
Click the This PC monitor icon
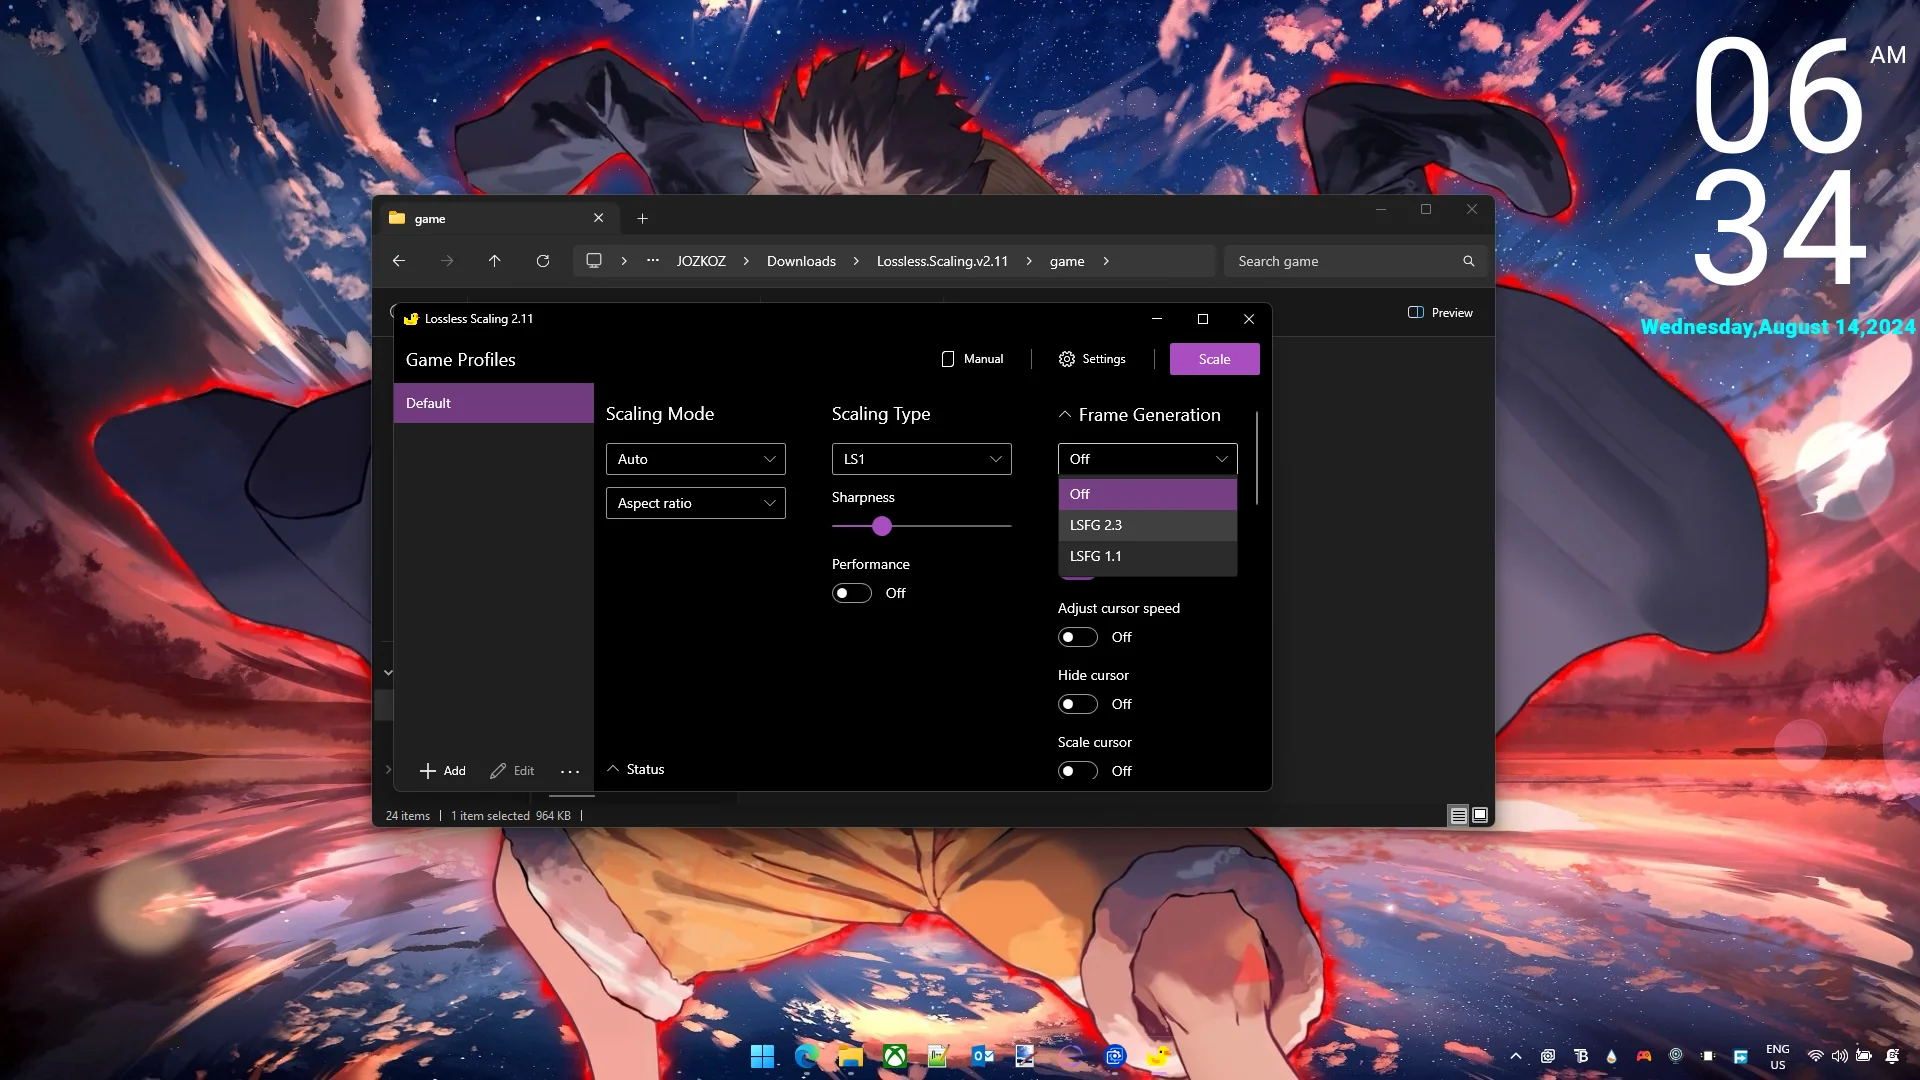[594, 261]
